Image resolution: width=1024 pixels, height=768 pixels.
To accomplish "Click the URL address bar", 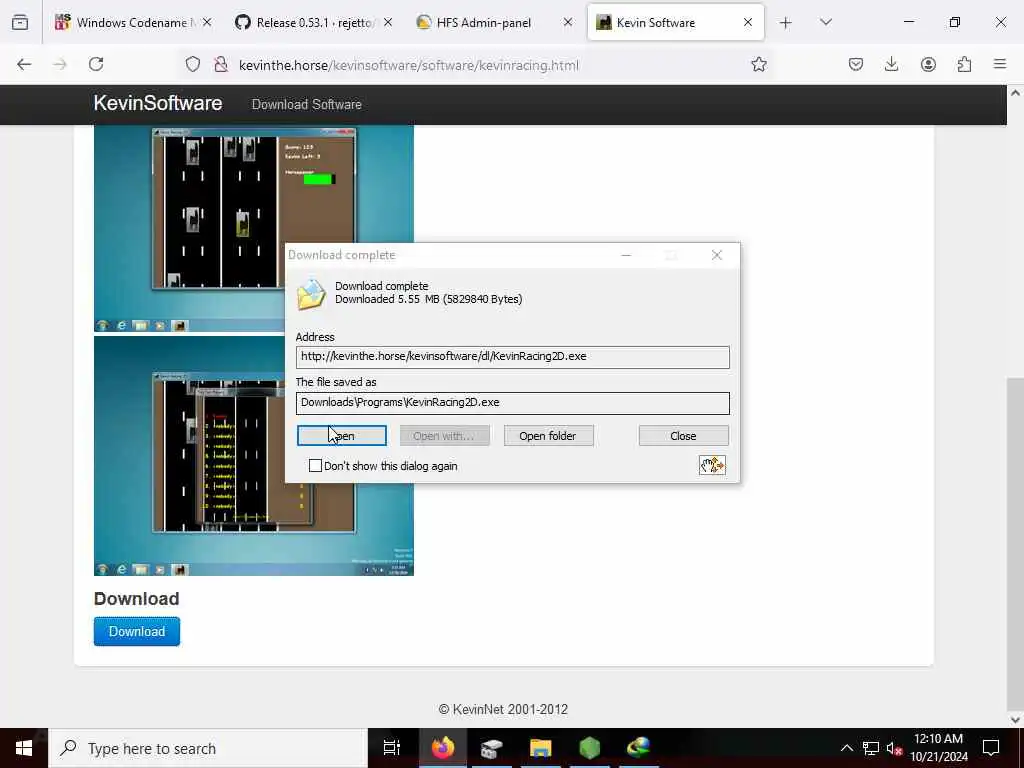I will (483, 65).
